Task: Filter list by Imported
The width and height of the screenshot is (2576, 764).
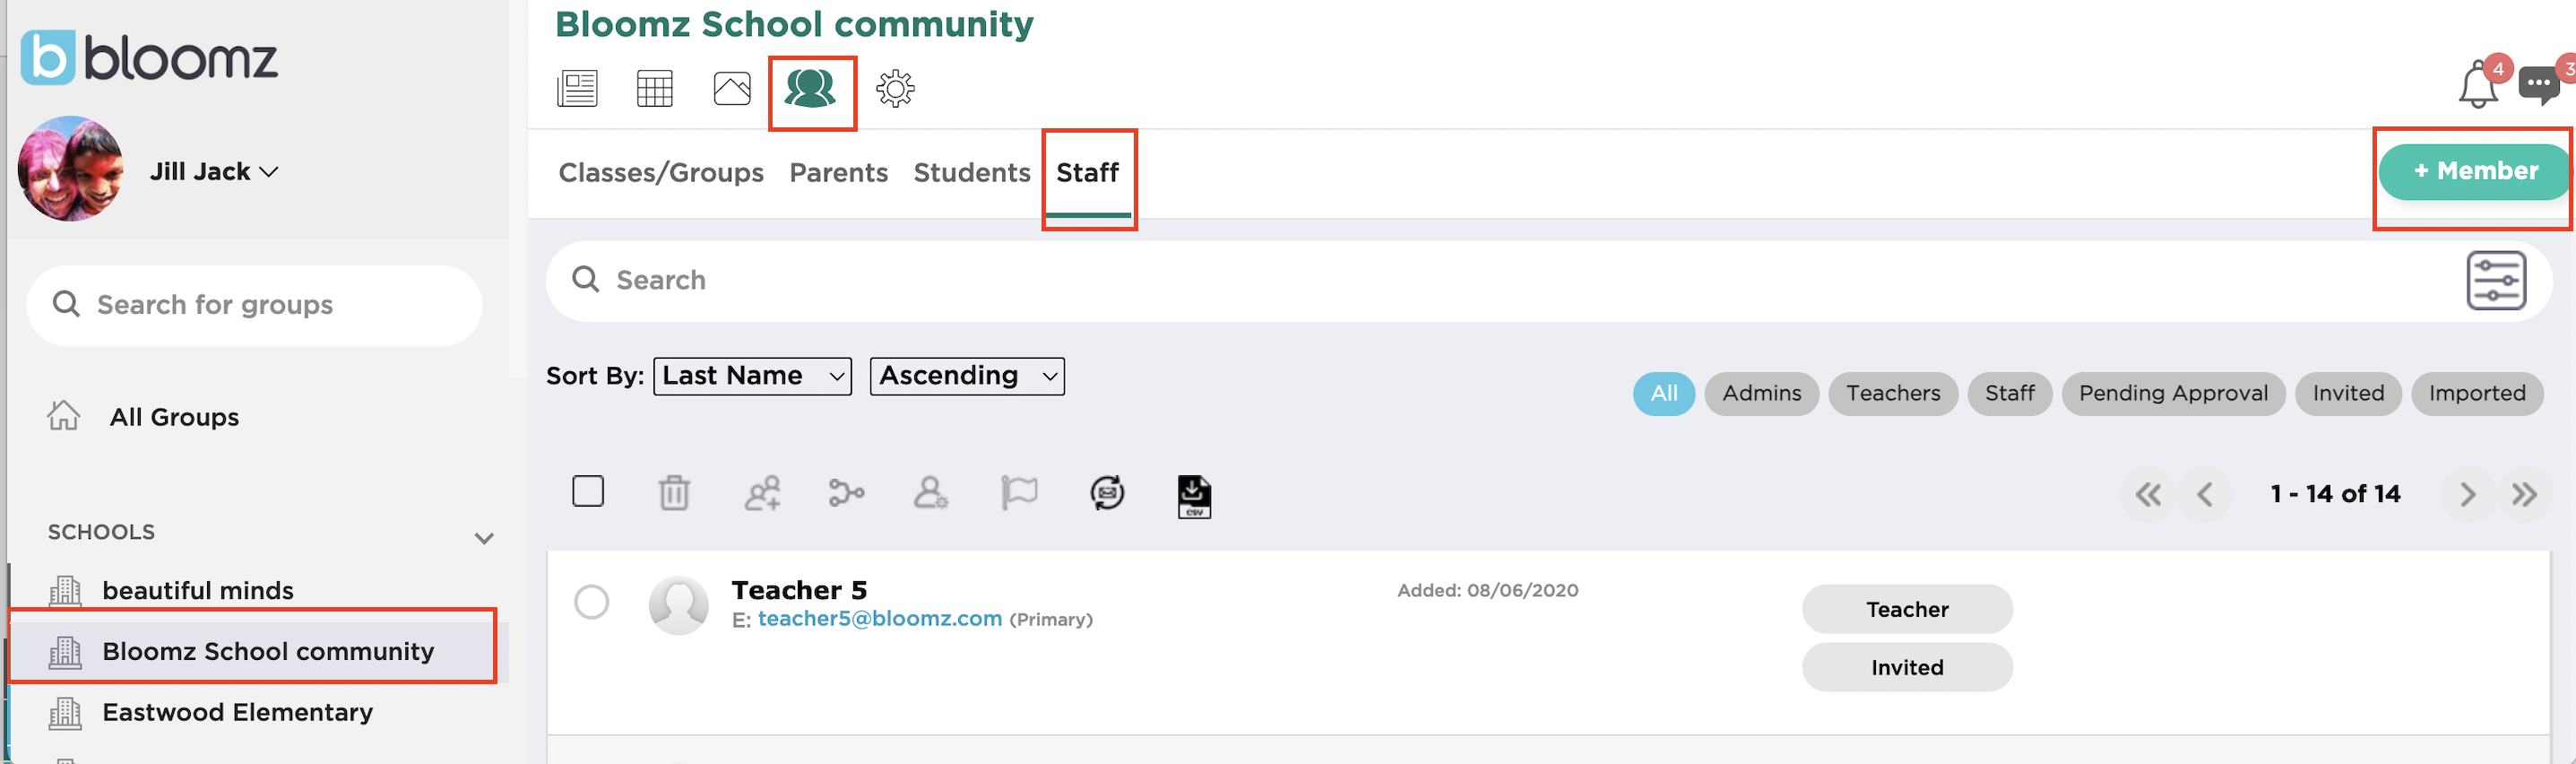Action: coord(2477,394)
